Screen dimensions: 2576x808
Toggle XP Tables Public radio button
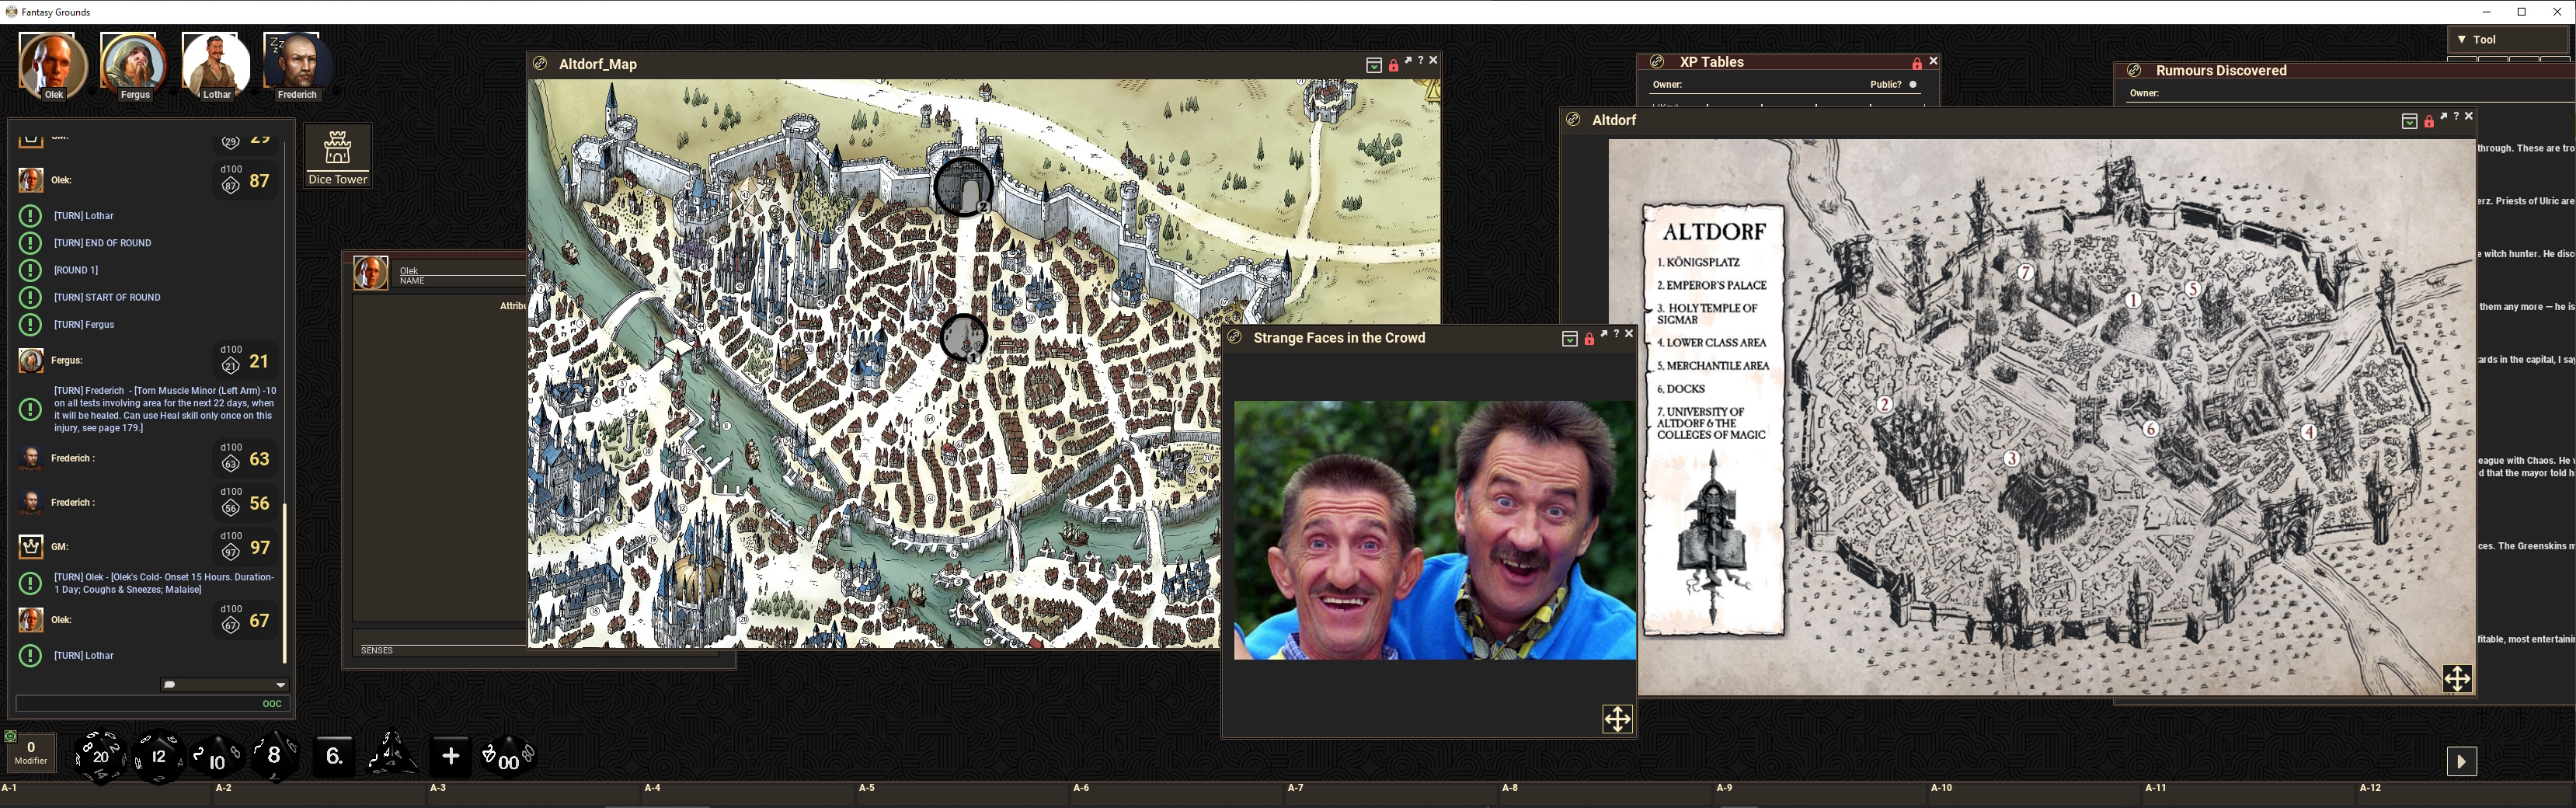pos(1913,85)
